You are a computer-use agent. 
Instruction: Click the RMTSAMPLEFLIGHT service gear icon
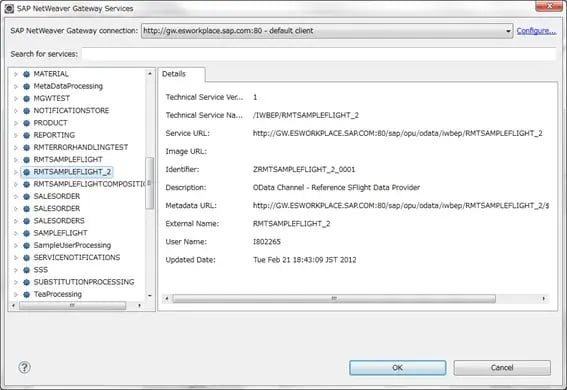(26, 160)
